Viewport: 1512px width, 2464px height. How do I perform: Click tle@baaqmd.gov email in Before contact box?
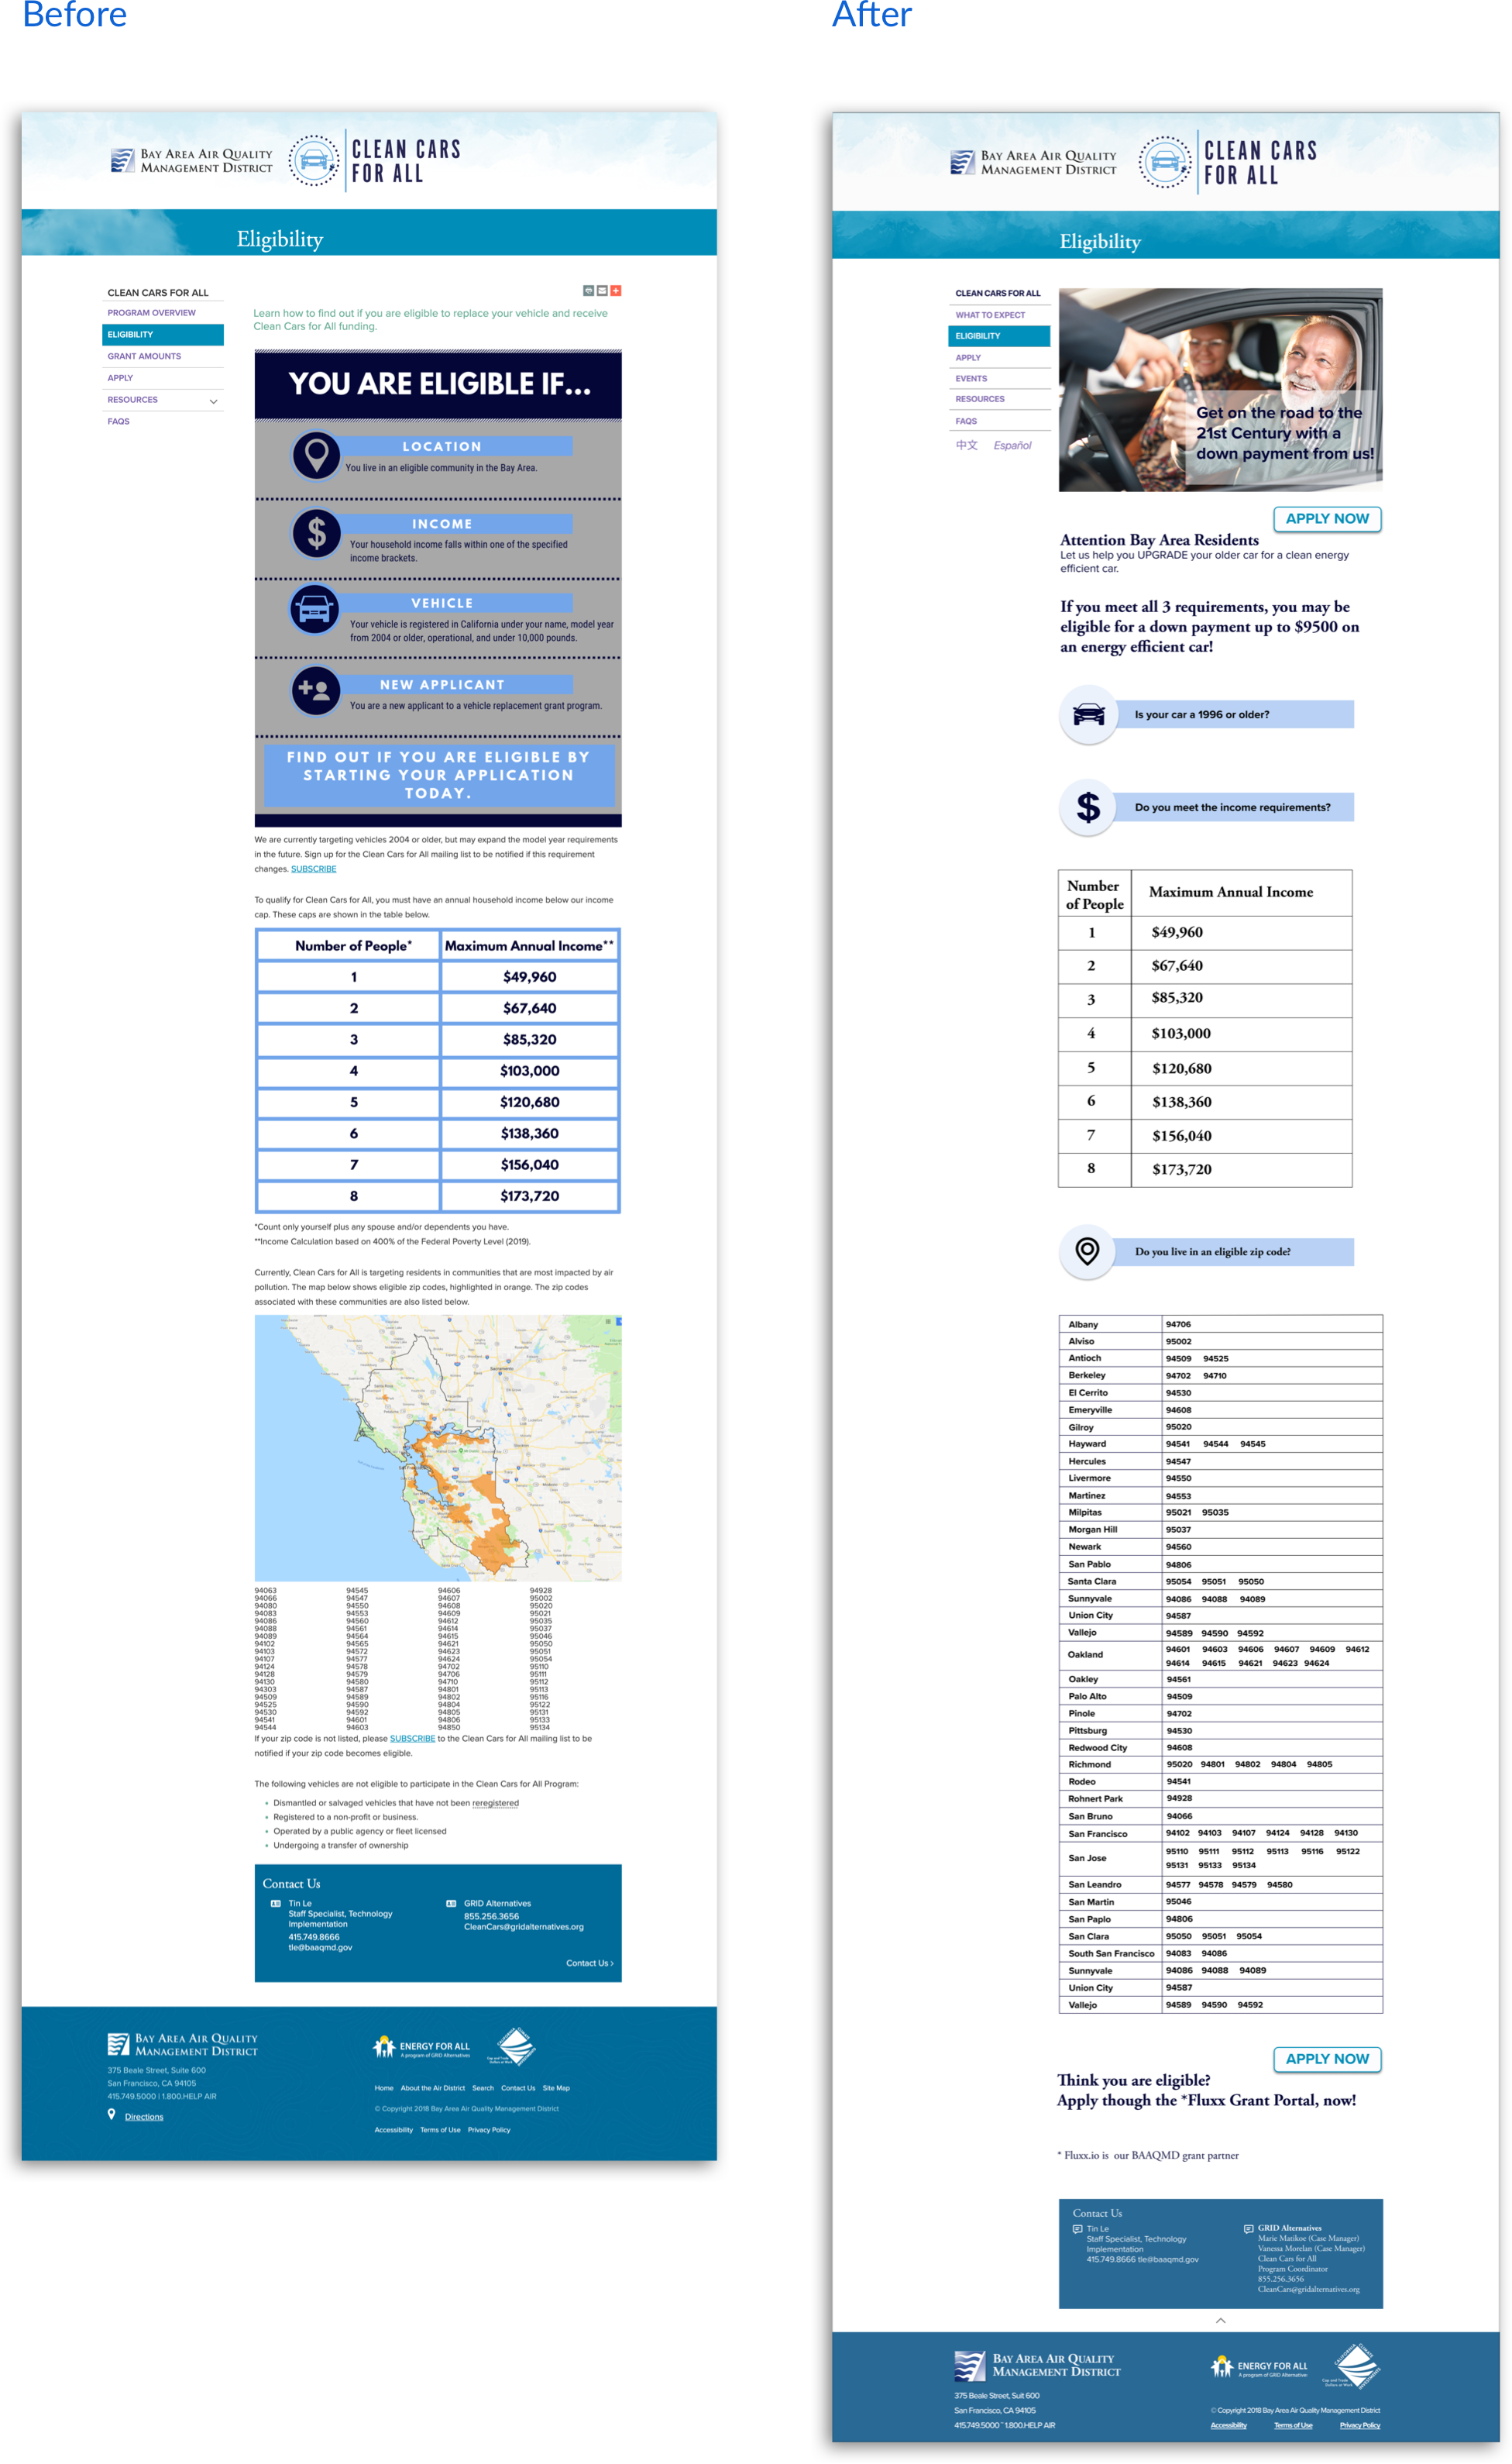coord(320,1948)
